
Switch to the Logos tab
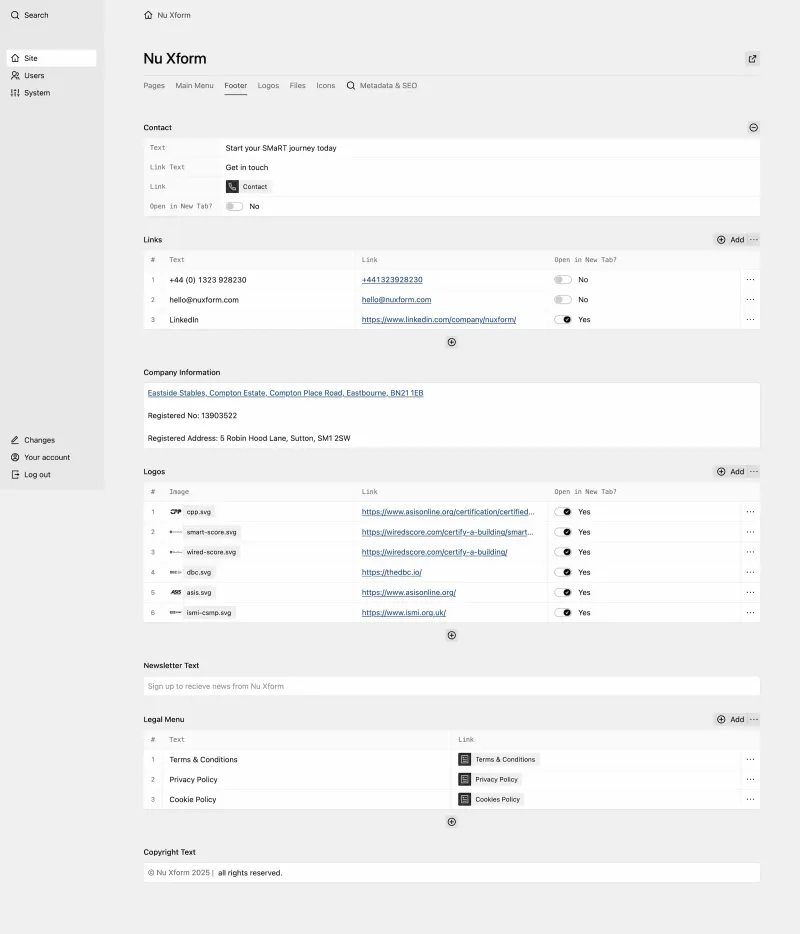[x=268, y=85]
